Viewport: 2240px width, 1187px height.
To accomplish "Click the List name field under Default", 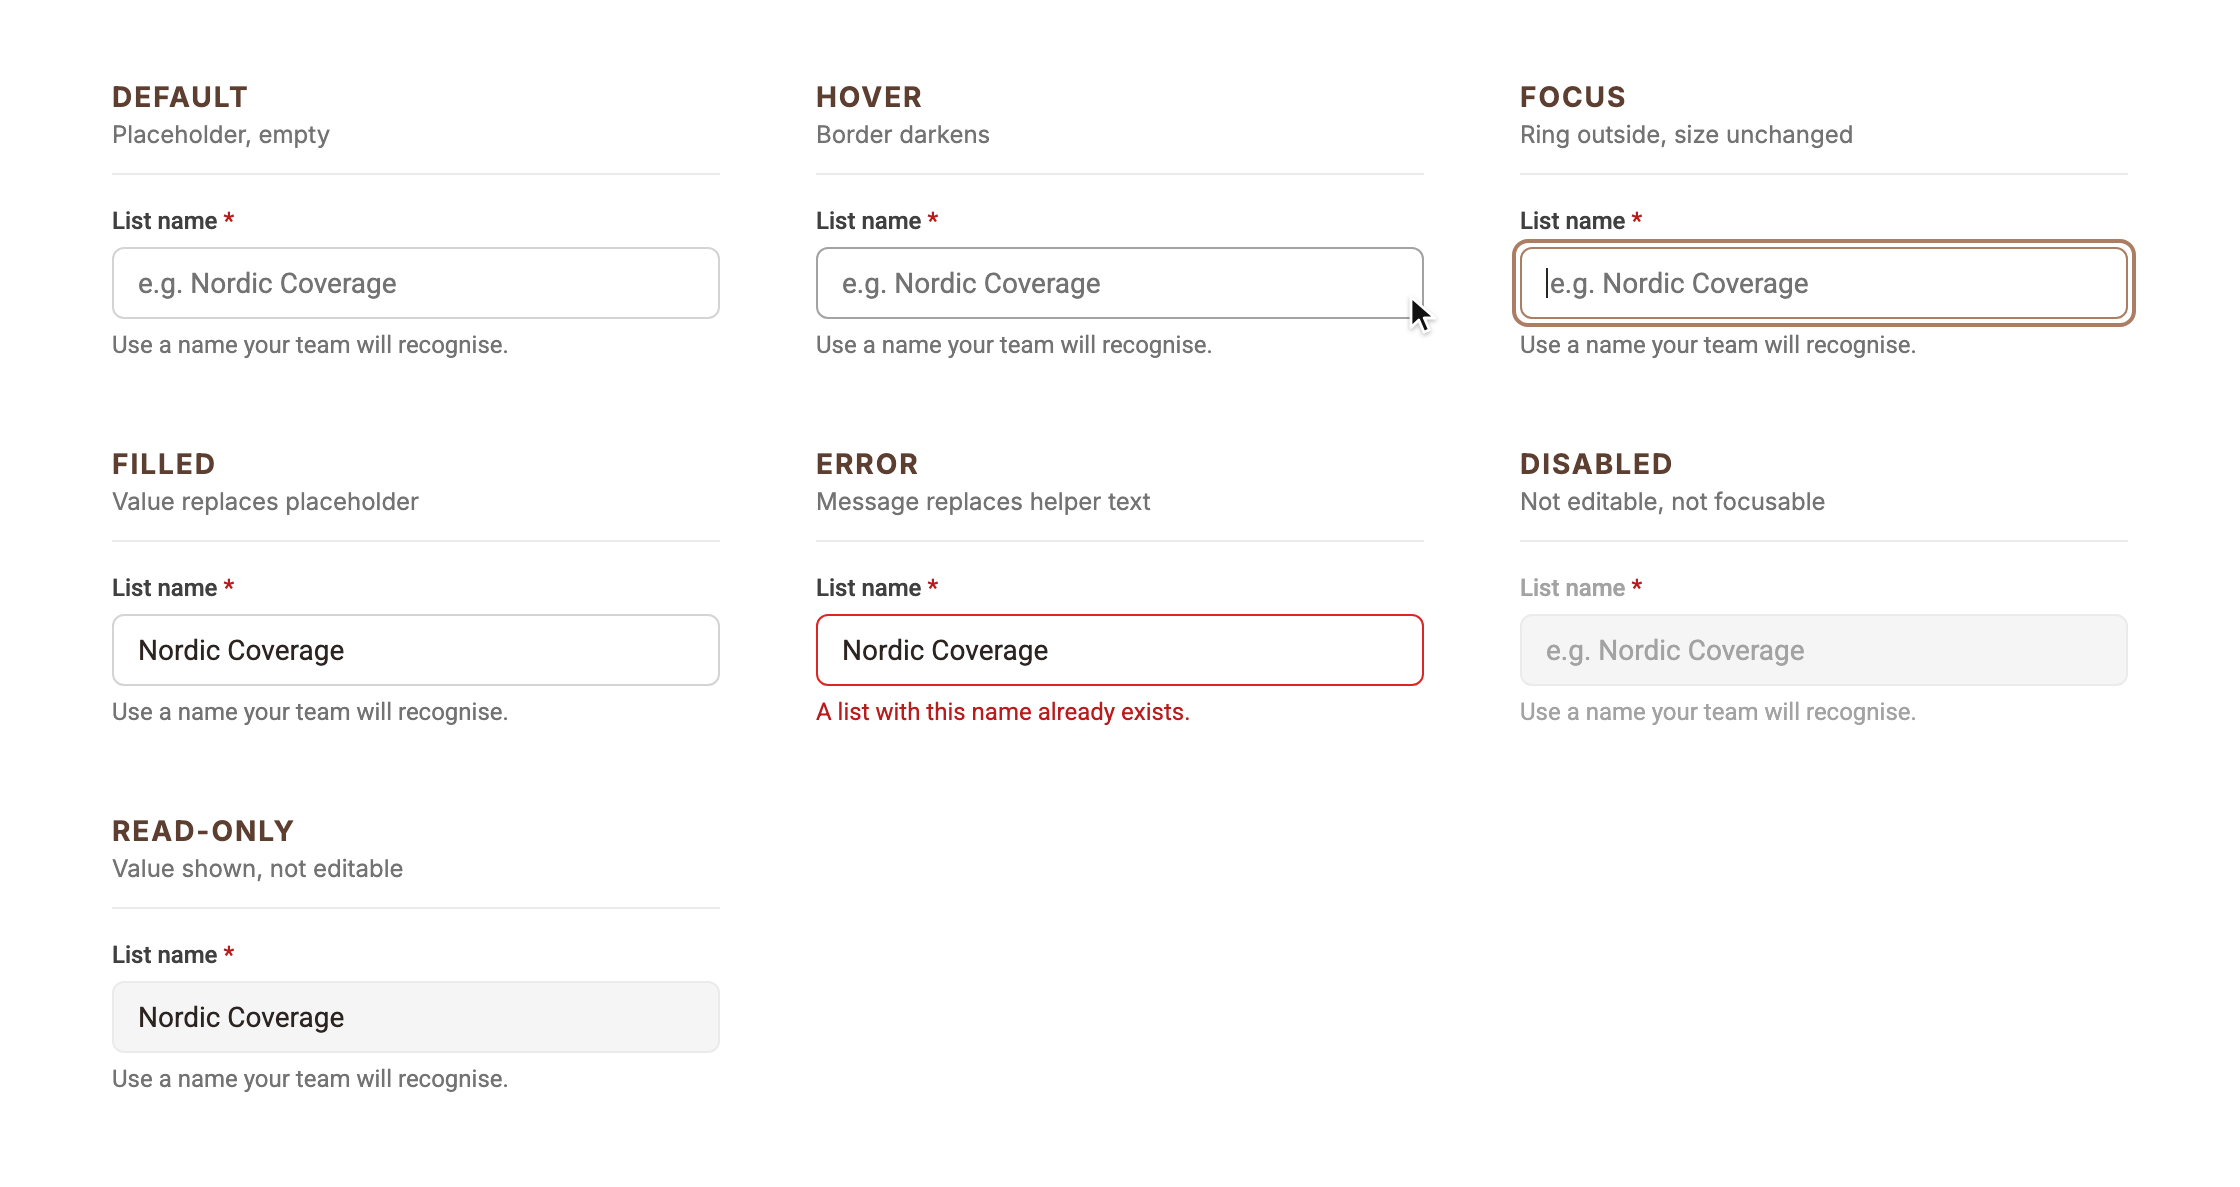I will [x=416, y=283].
